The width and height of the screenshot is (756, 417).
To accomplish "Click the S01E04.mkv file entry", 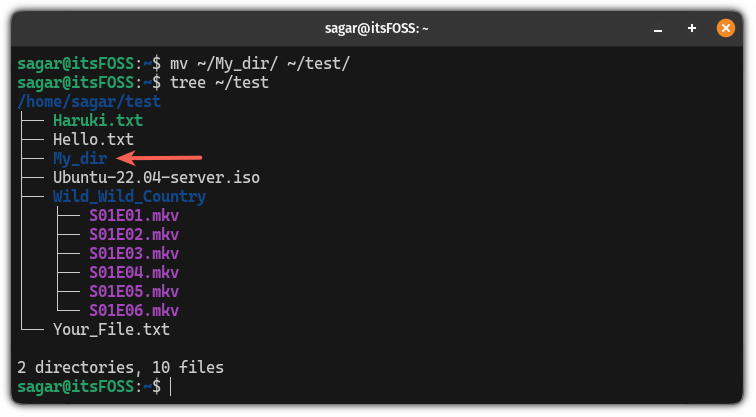I will 133,272.
